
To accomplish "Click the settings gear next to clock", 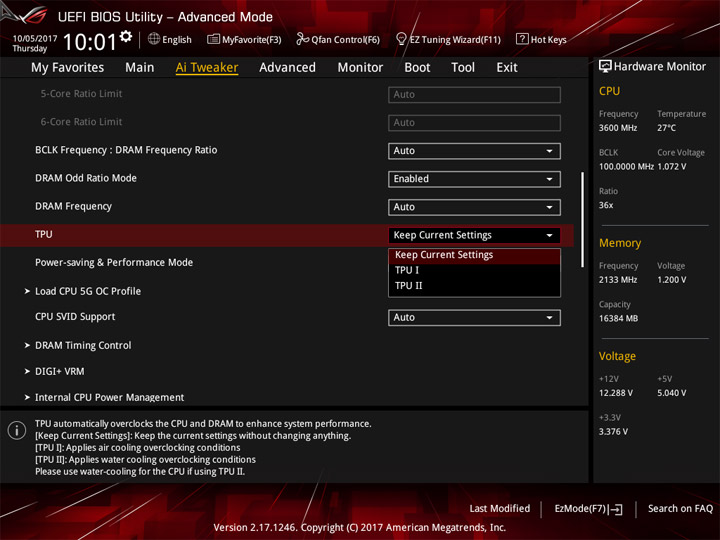I will point(126,37).
